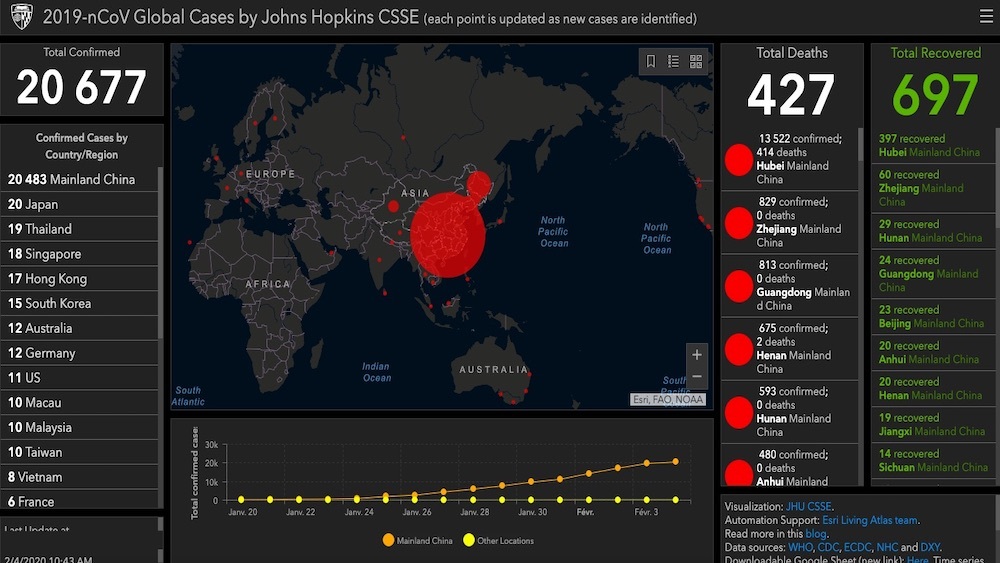1000x563 pixels.
Task: Select 60 recovered Zhejiang entry
Action: 934,188
